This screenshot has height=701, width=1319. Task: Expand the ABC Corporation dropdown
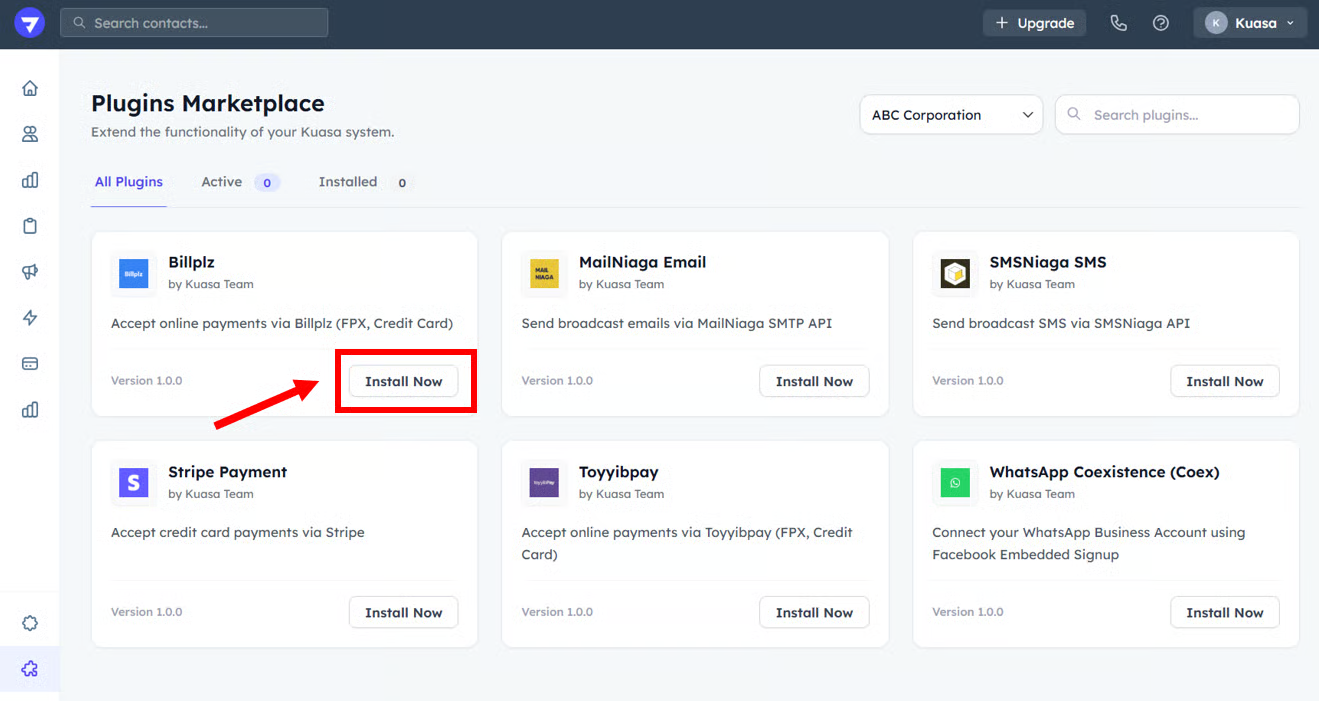pos(951,115)
